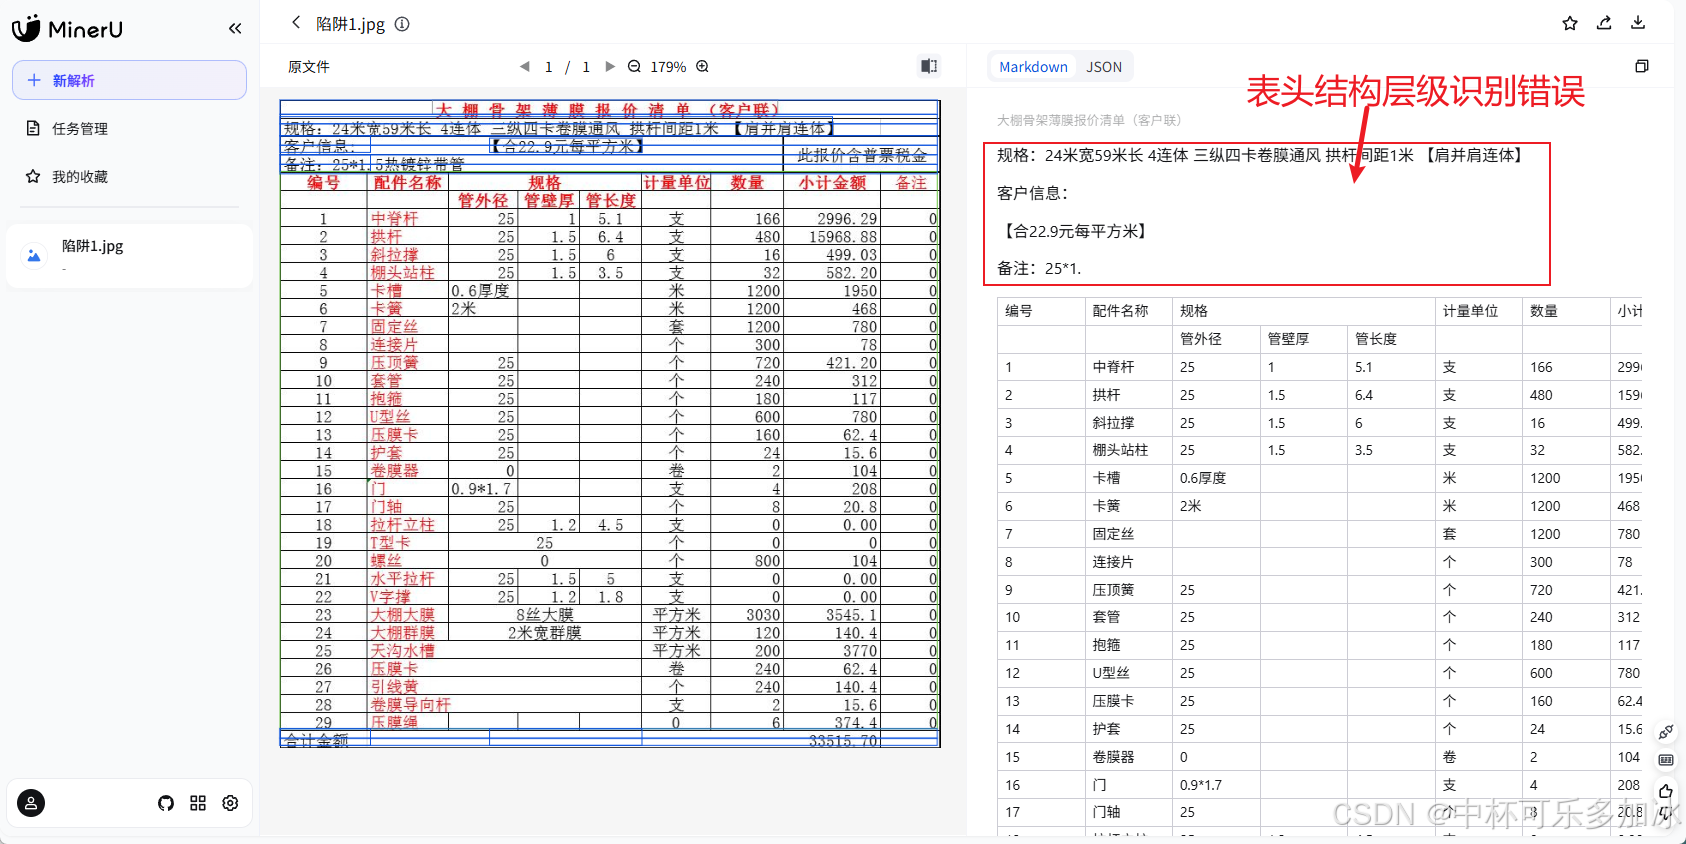1686x844 pixels.
Task: Zoom in the original file preview
Action: click(702, 67)
